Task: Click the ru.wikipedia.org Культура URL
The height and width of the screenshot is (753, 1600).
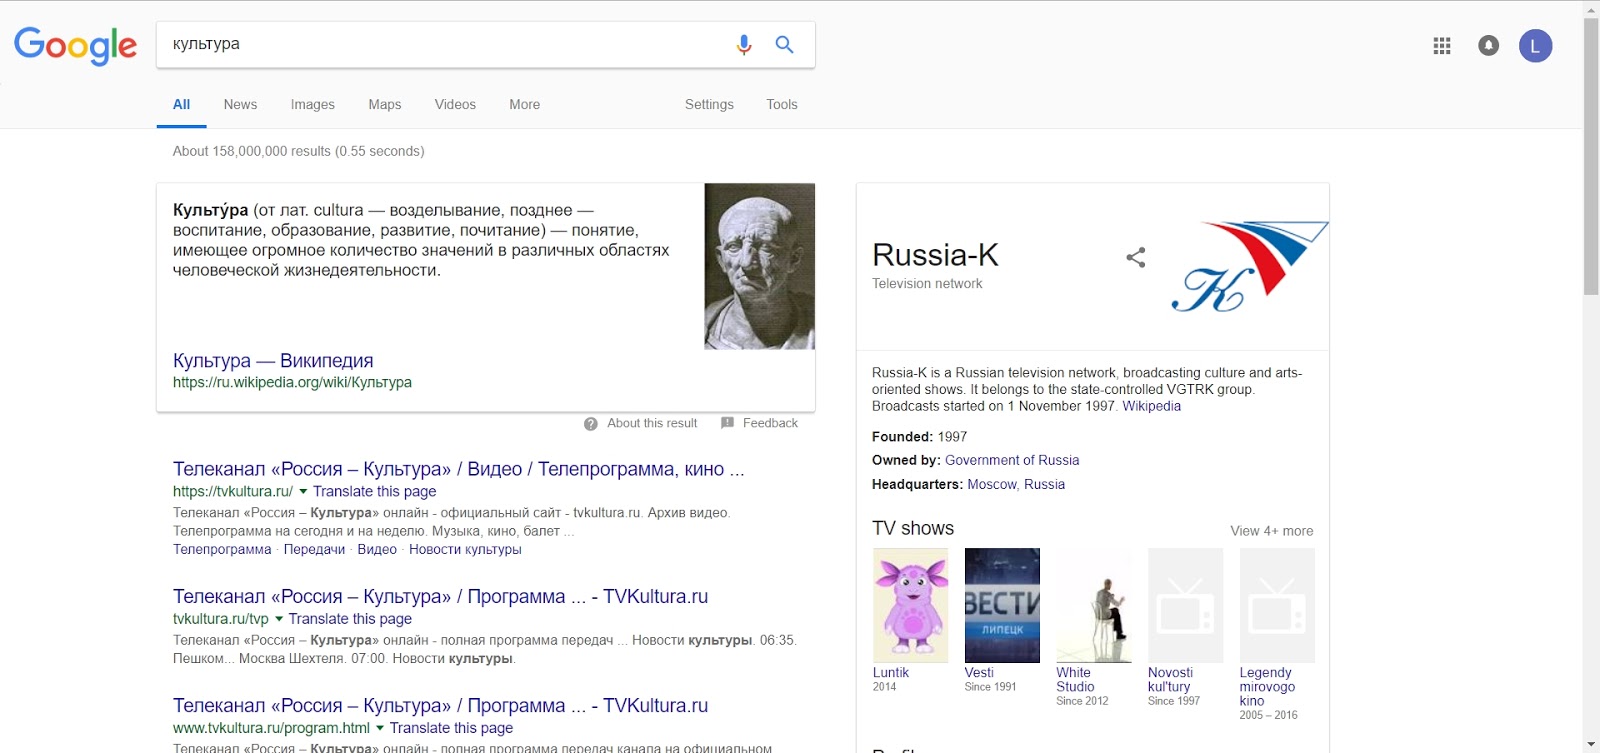Action: [292, 382]
